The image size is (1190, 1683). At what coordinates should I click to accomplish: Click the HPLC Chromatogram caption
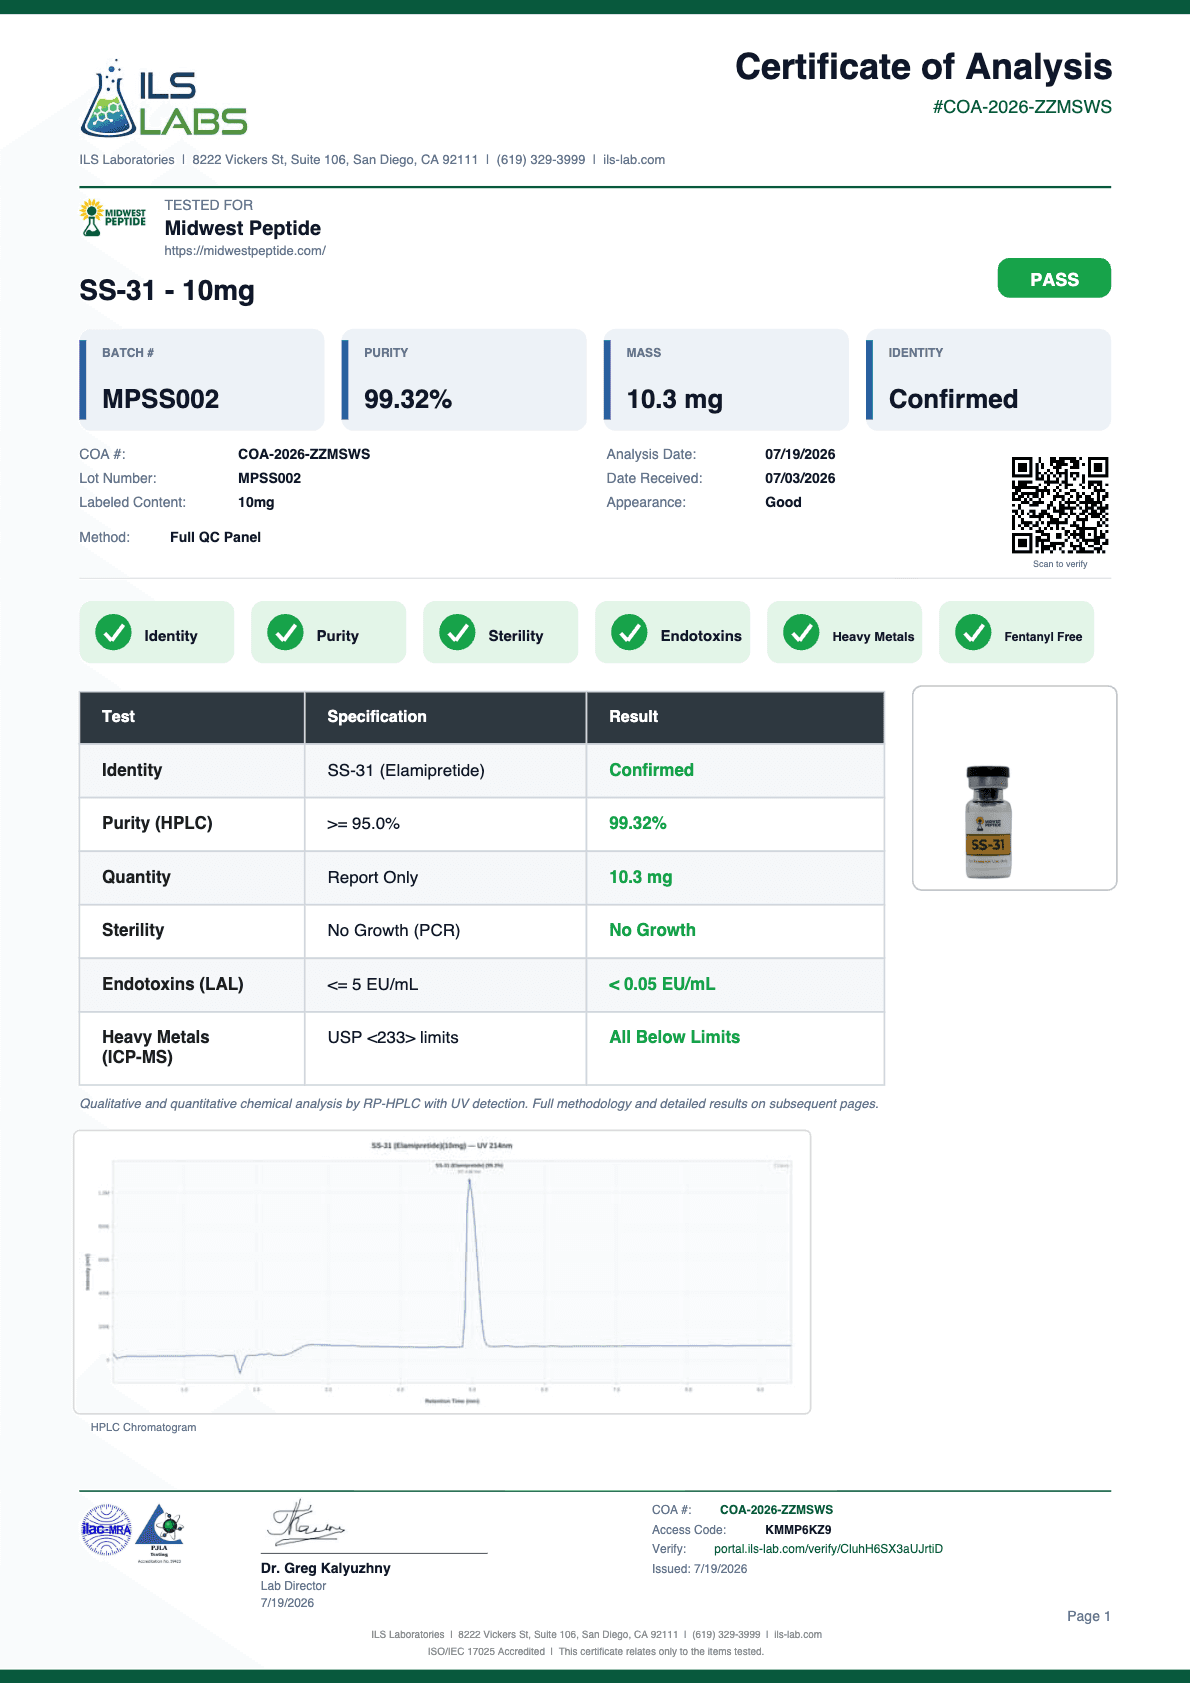tap(143, 1427)
